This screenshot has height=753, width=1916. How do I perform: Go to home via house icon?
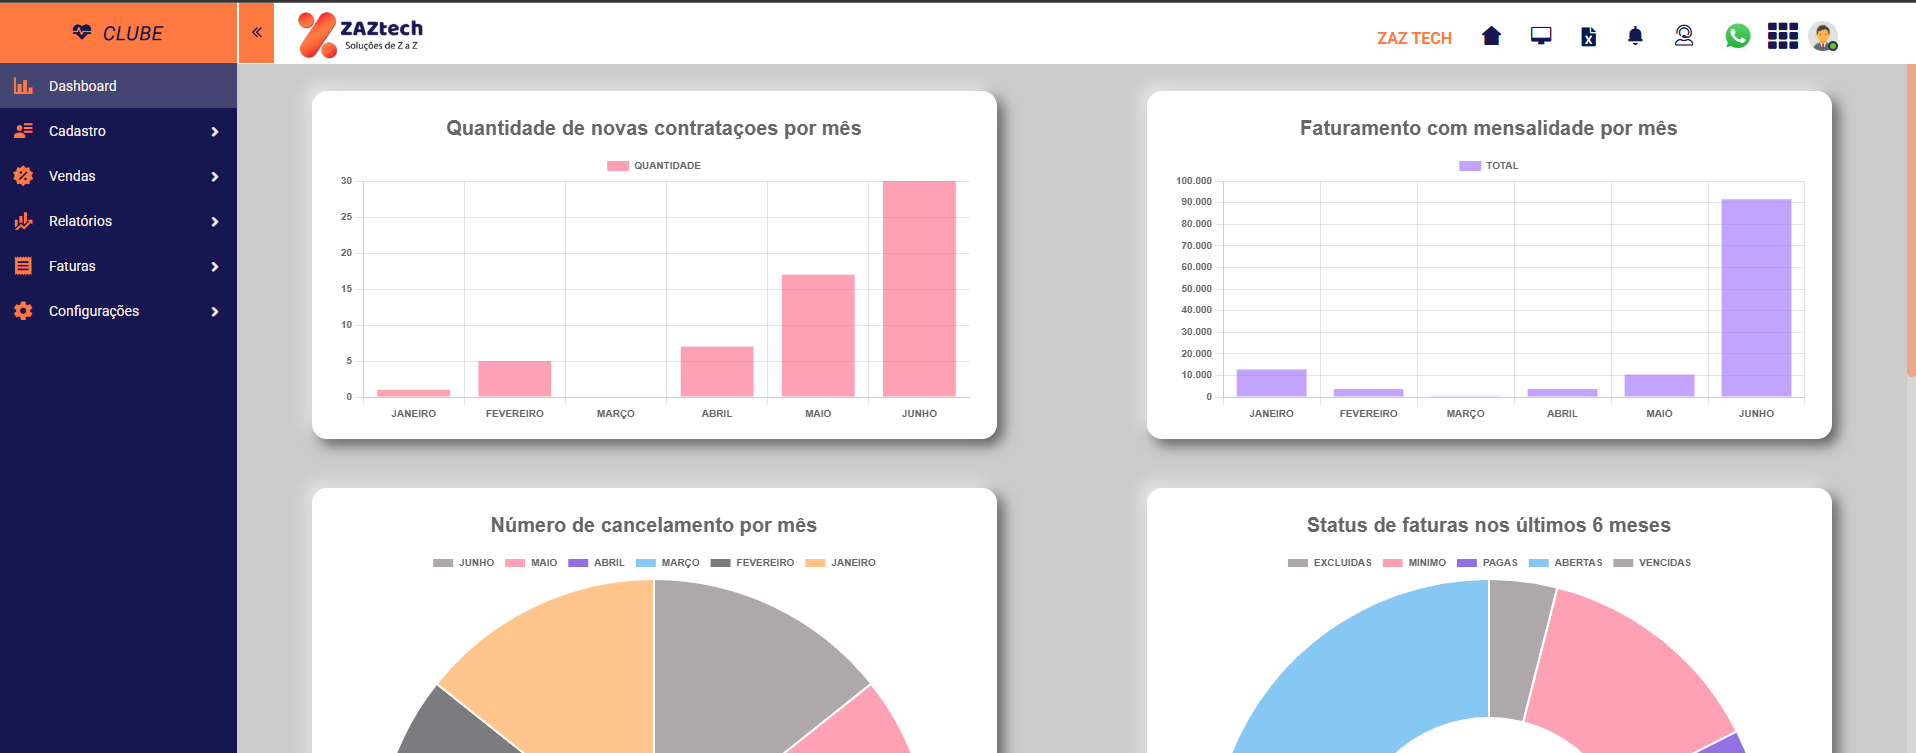pyautogui.click(x=1491, y=36)
